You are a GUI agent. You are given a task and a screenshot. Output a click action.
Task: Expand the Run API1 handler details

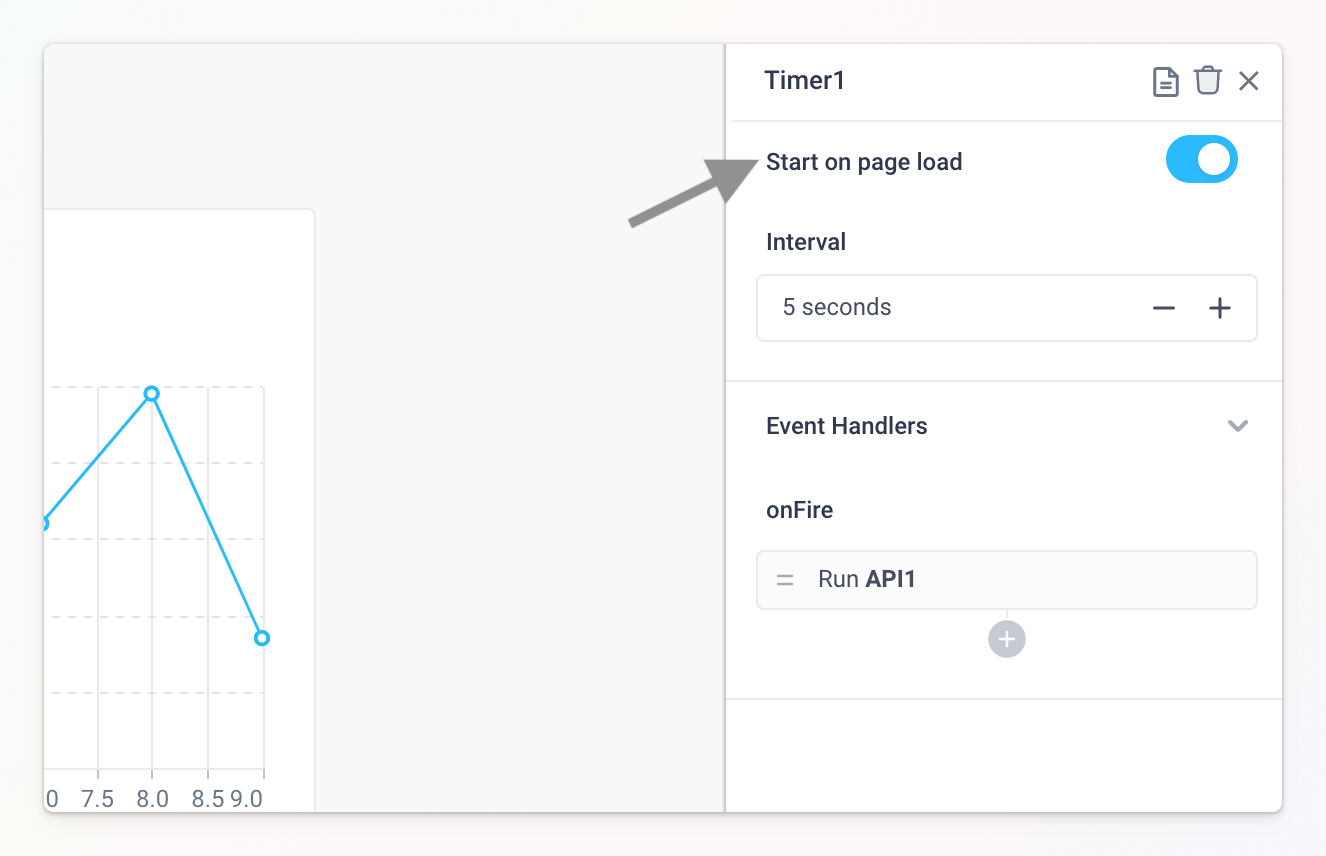pos(1007,580)
